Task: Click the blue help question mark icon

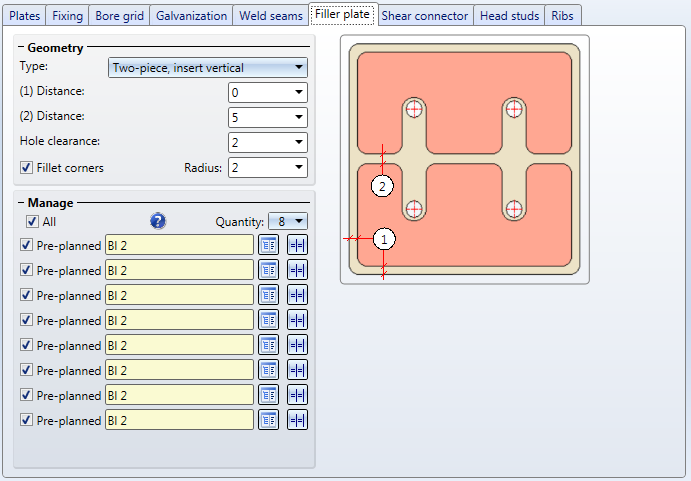Action: (x=157, y=221)
